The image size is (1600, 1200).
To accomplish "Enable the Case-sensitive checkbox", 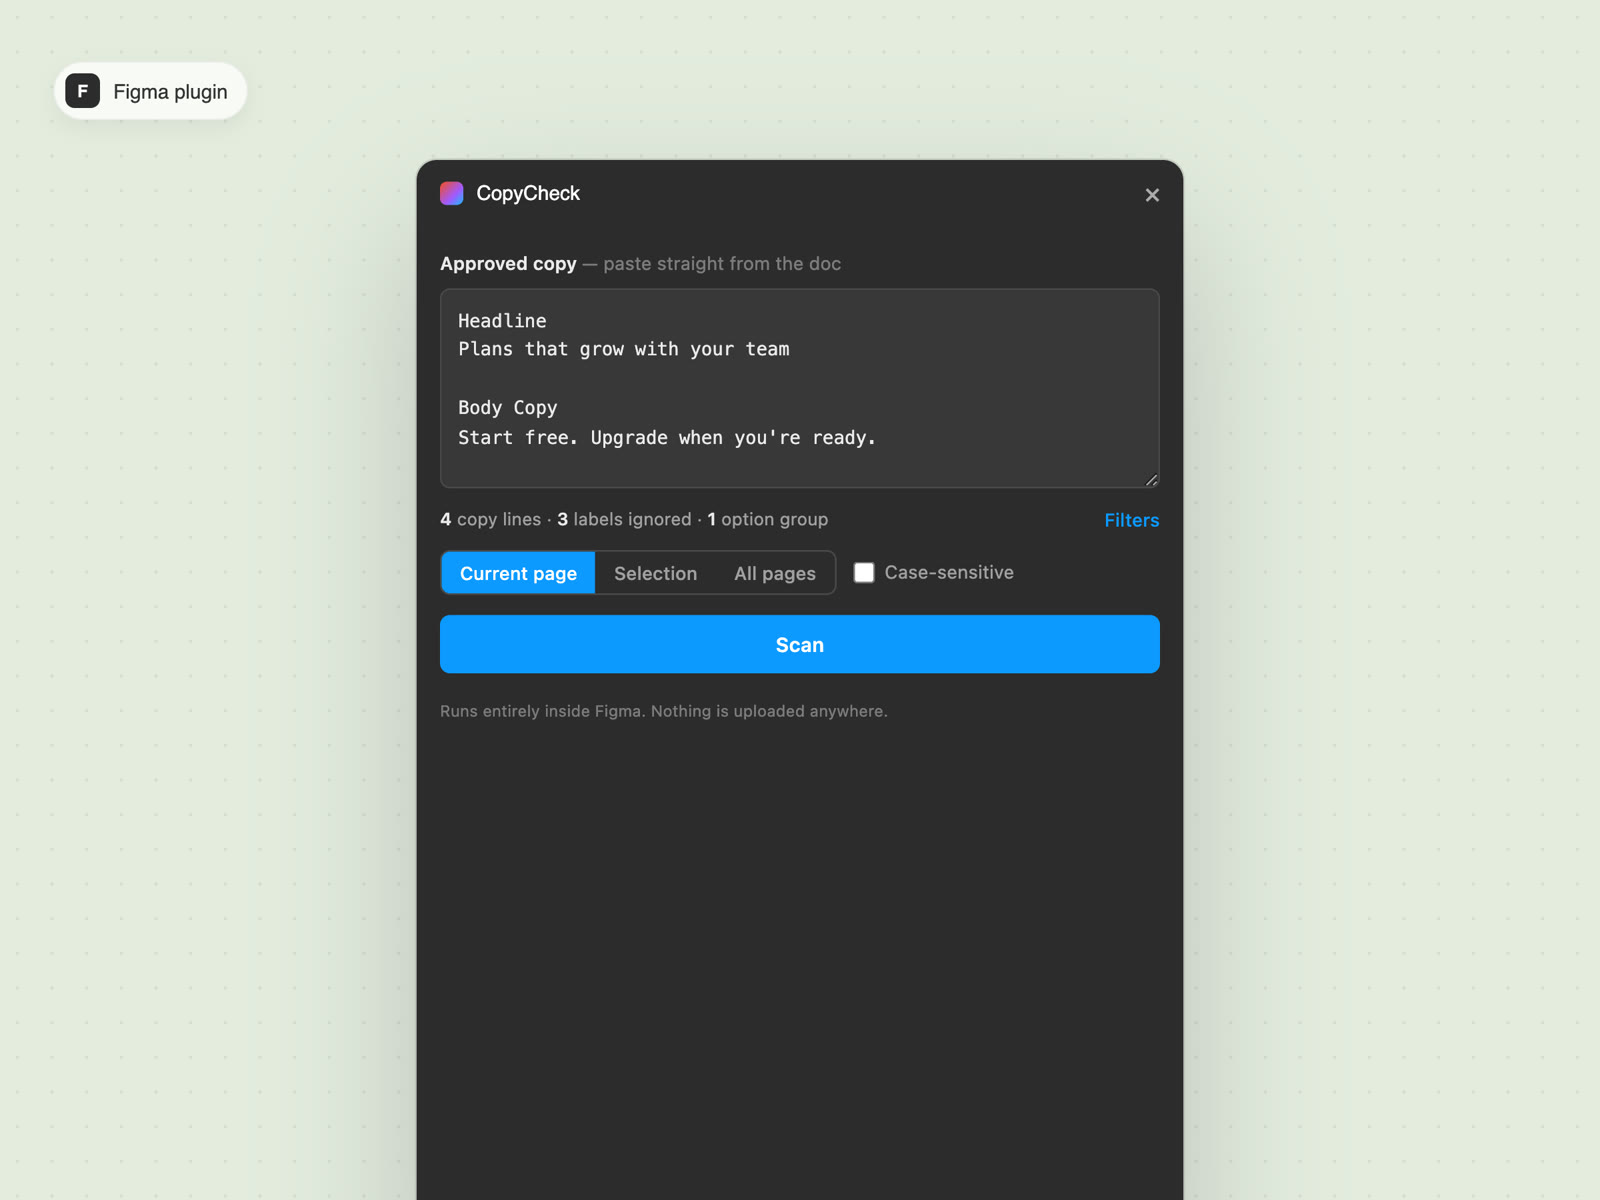I will coord(864,572).
